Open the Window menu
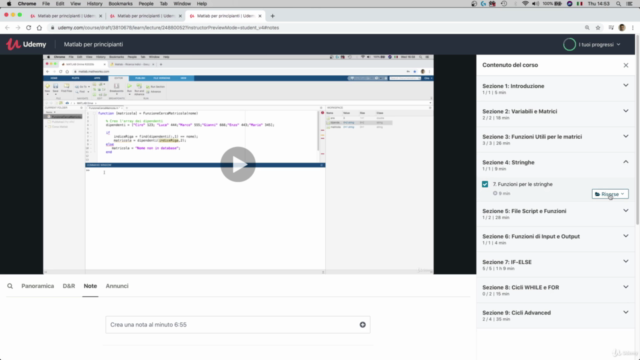The height and width of the screenshot is (360, 640). pos(182,4)
